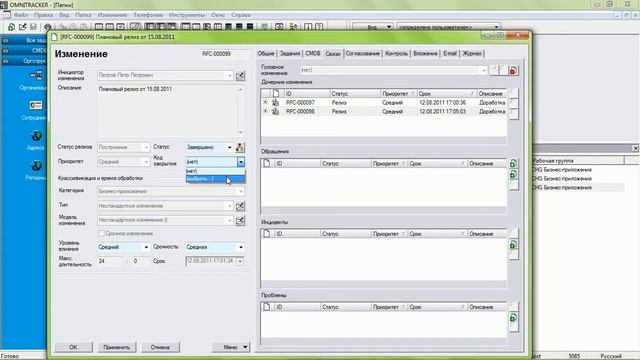Click the icon beside the Статус field
This screenshot has width=640, height=360.
pos(240,147)
